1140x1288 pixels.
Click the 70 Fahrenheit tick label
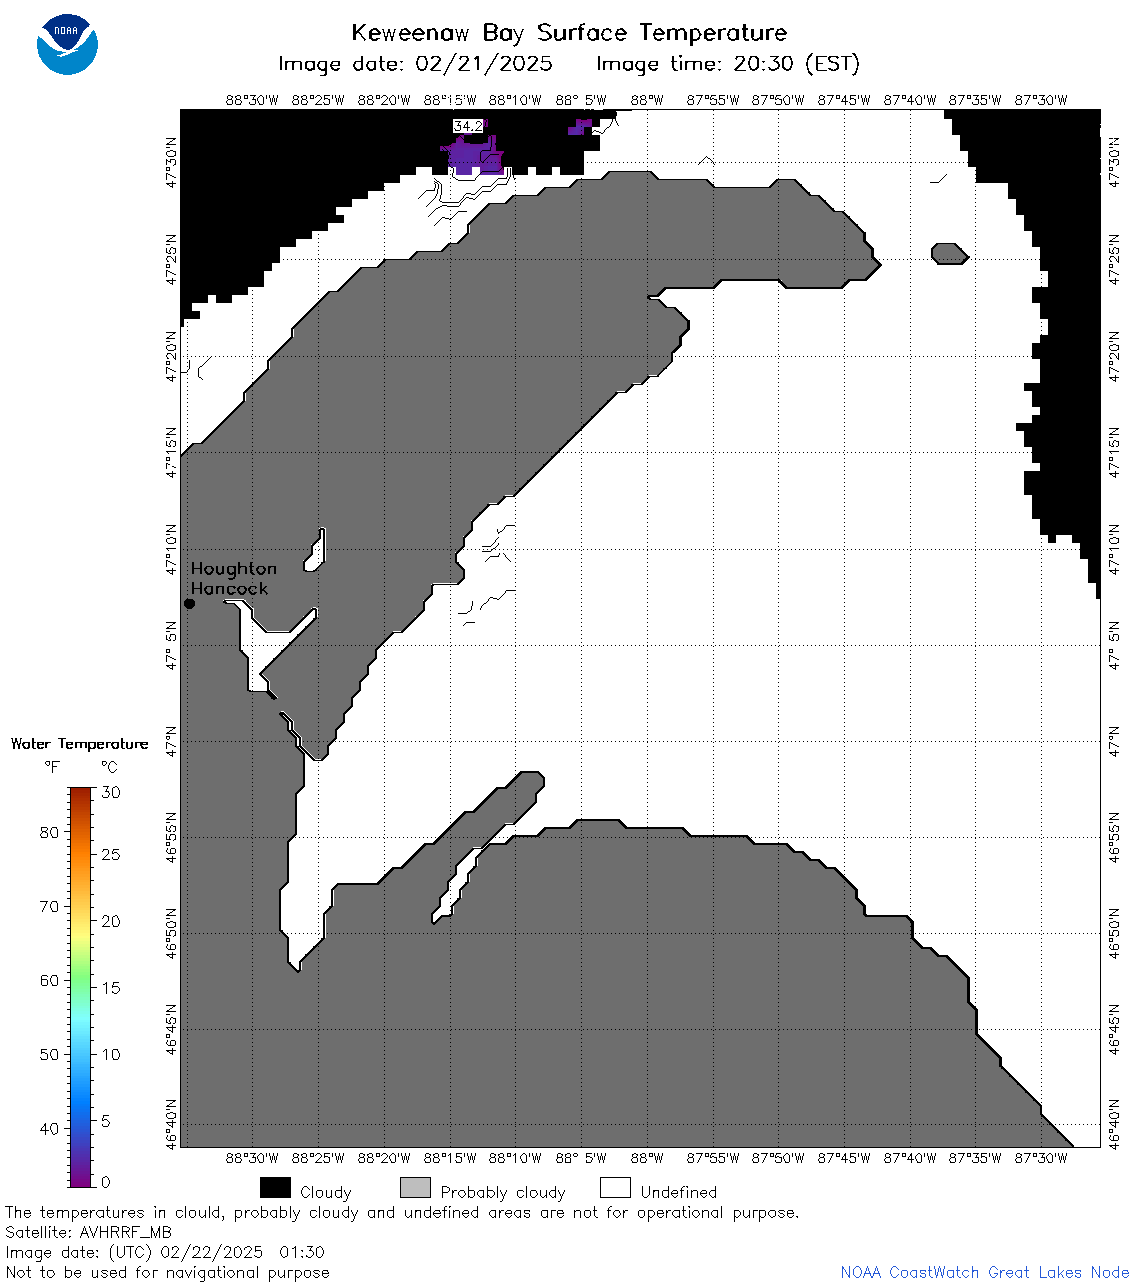point(49,906)
